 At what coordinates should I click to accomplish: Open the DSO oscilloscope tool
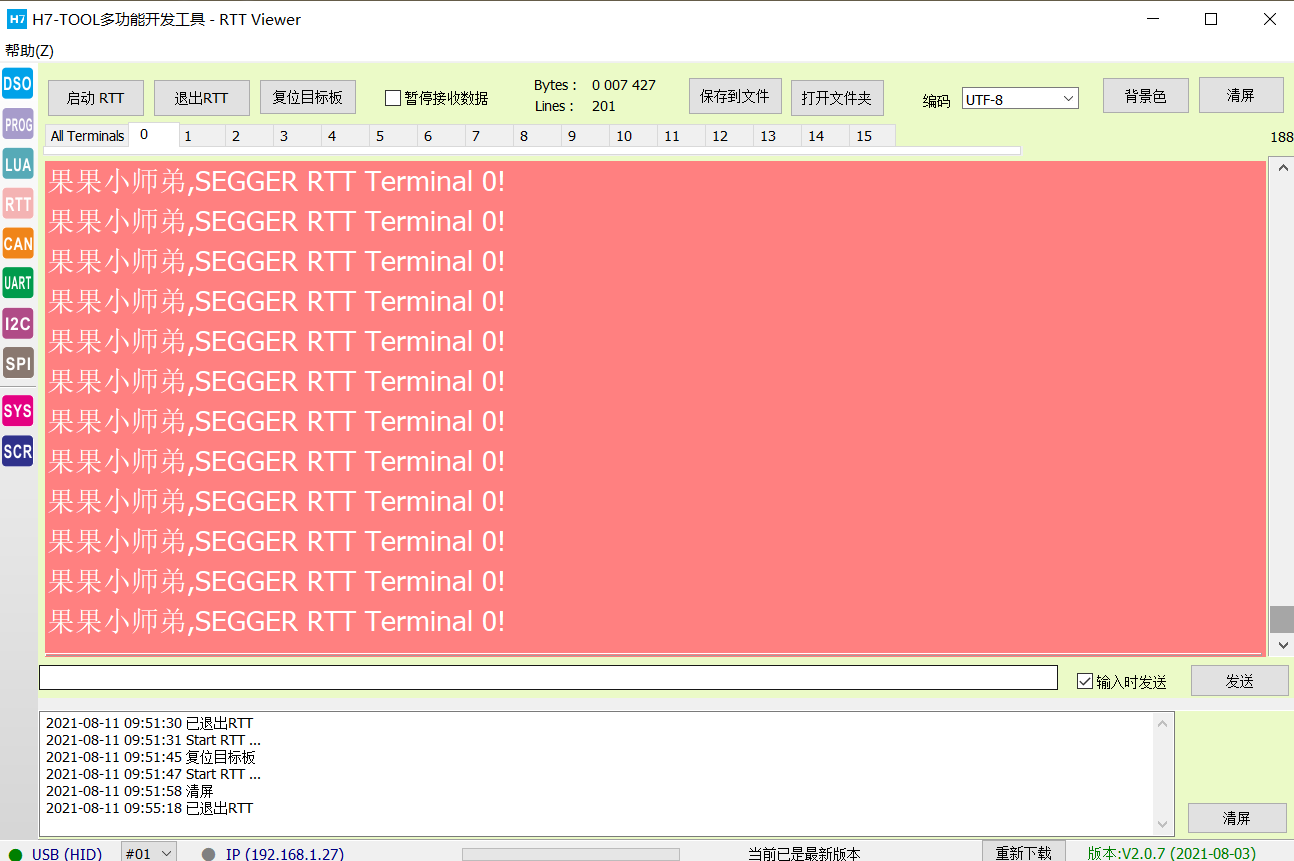[x=18, y=84]
